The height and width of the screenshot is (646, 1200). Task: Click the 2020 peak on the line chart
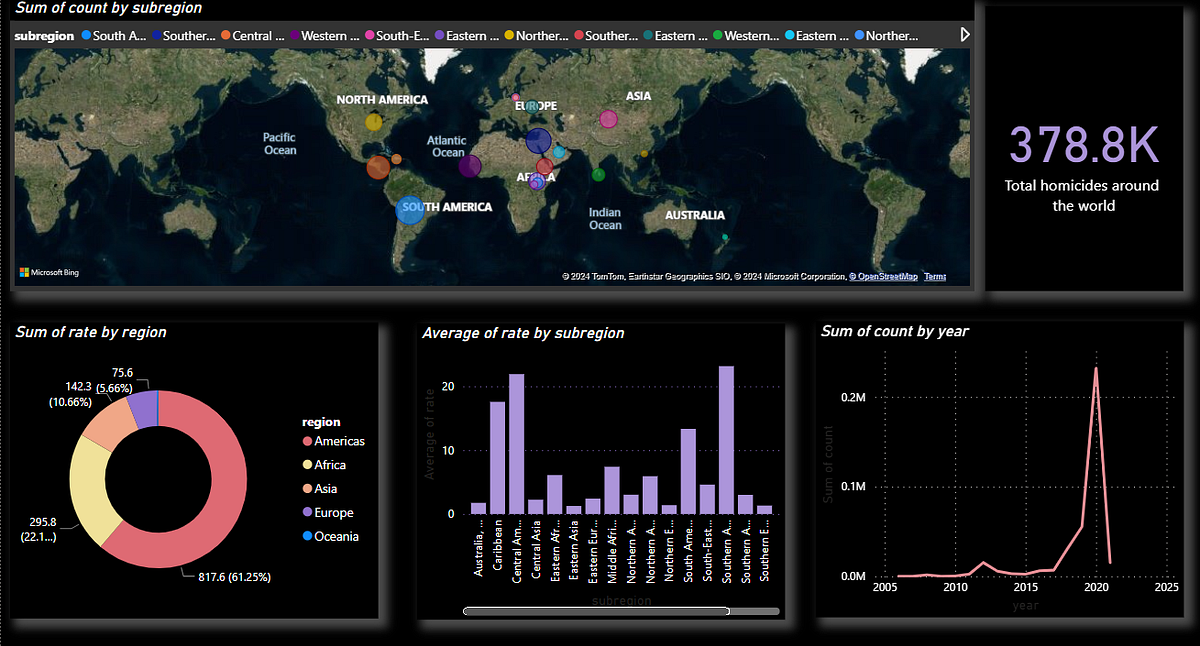point(1096,370)
